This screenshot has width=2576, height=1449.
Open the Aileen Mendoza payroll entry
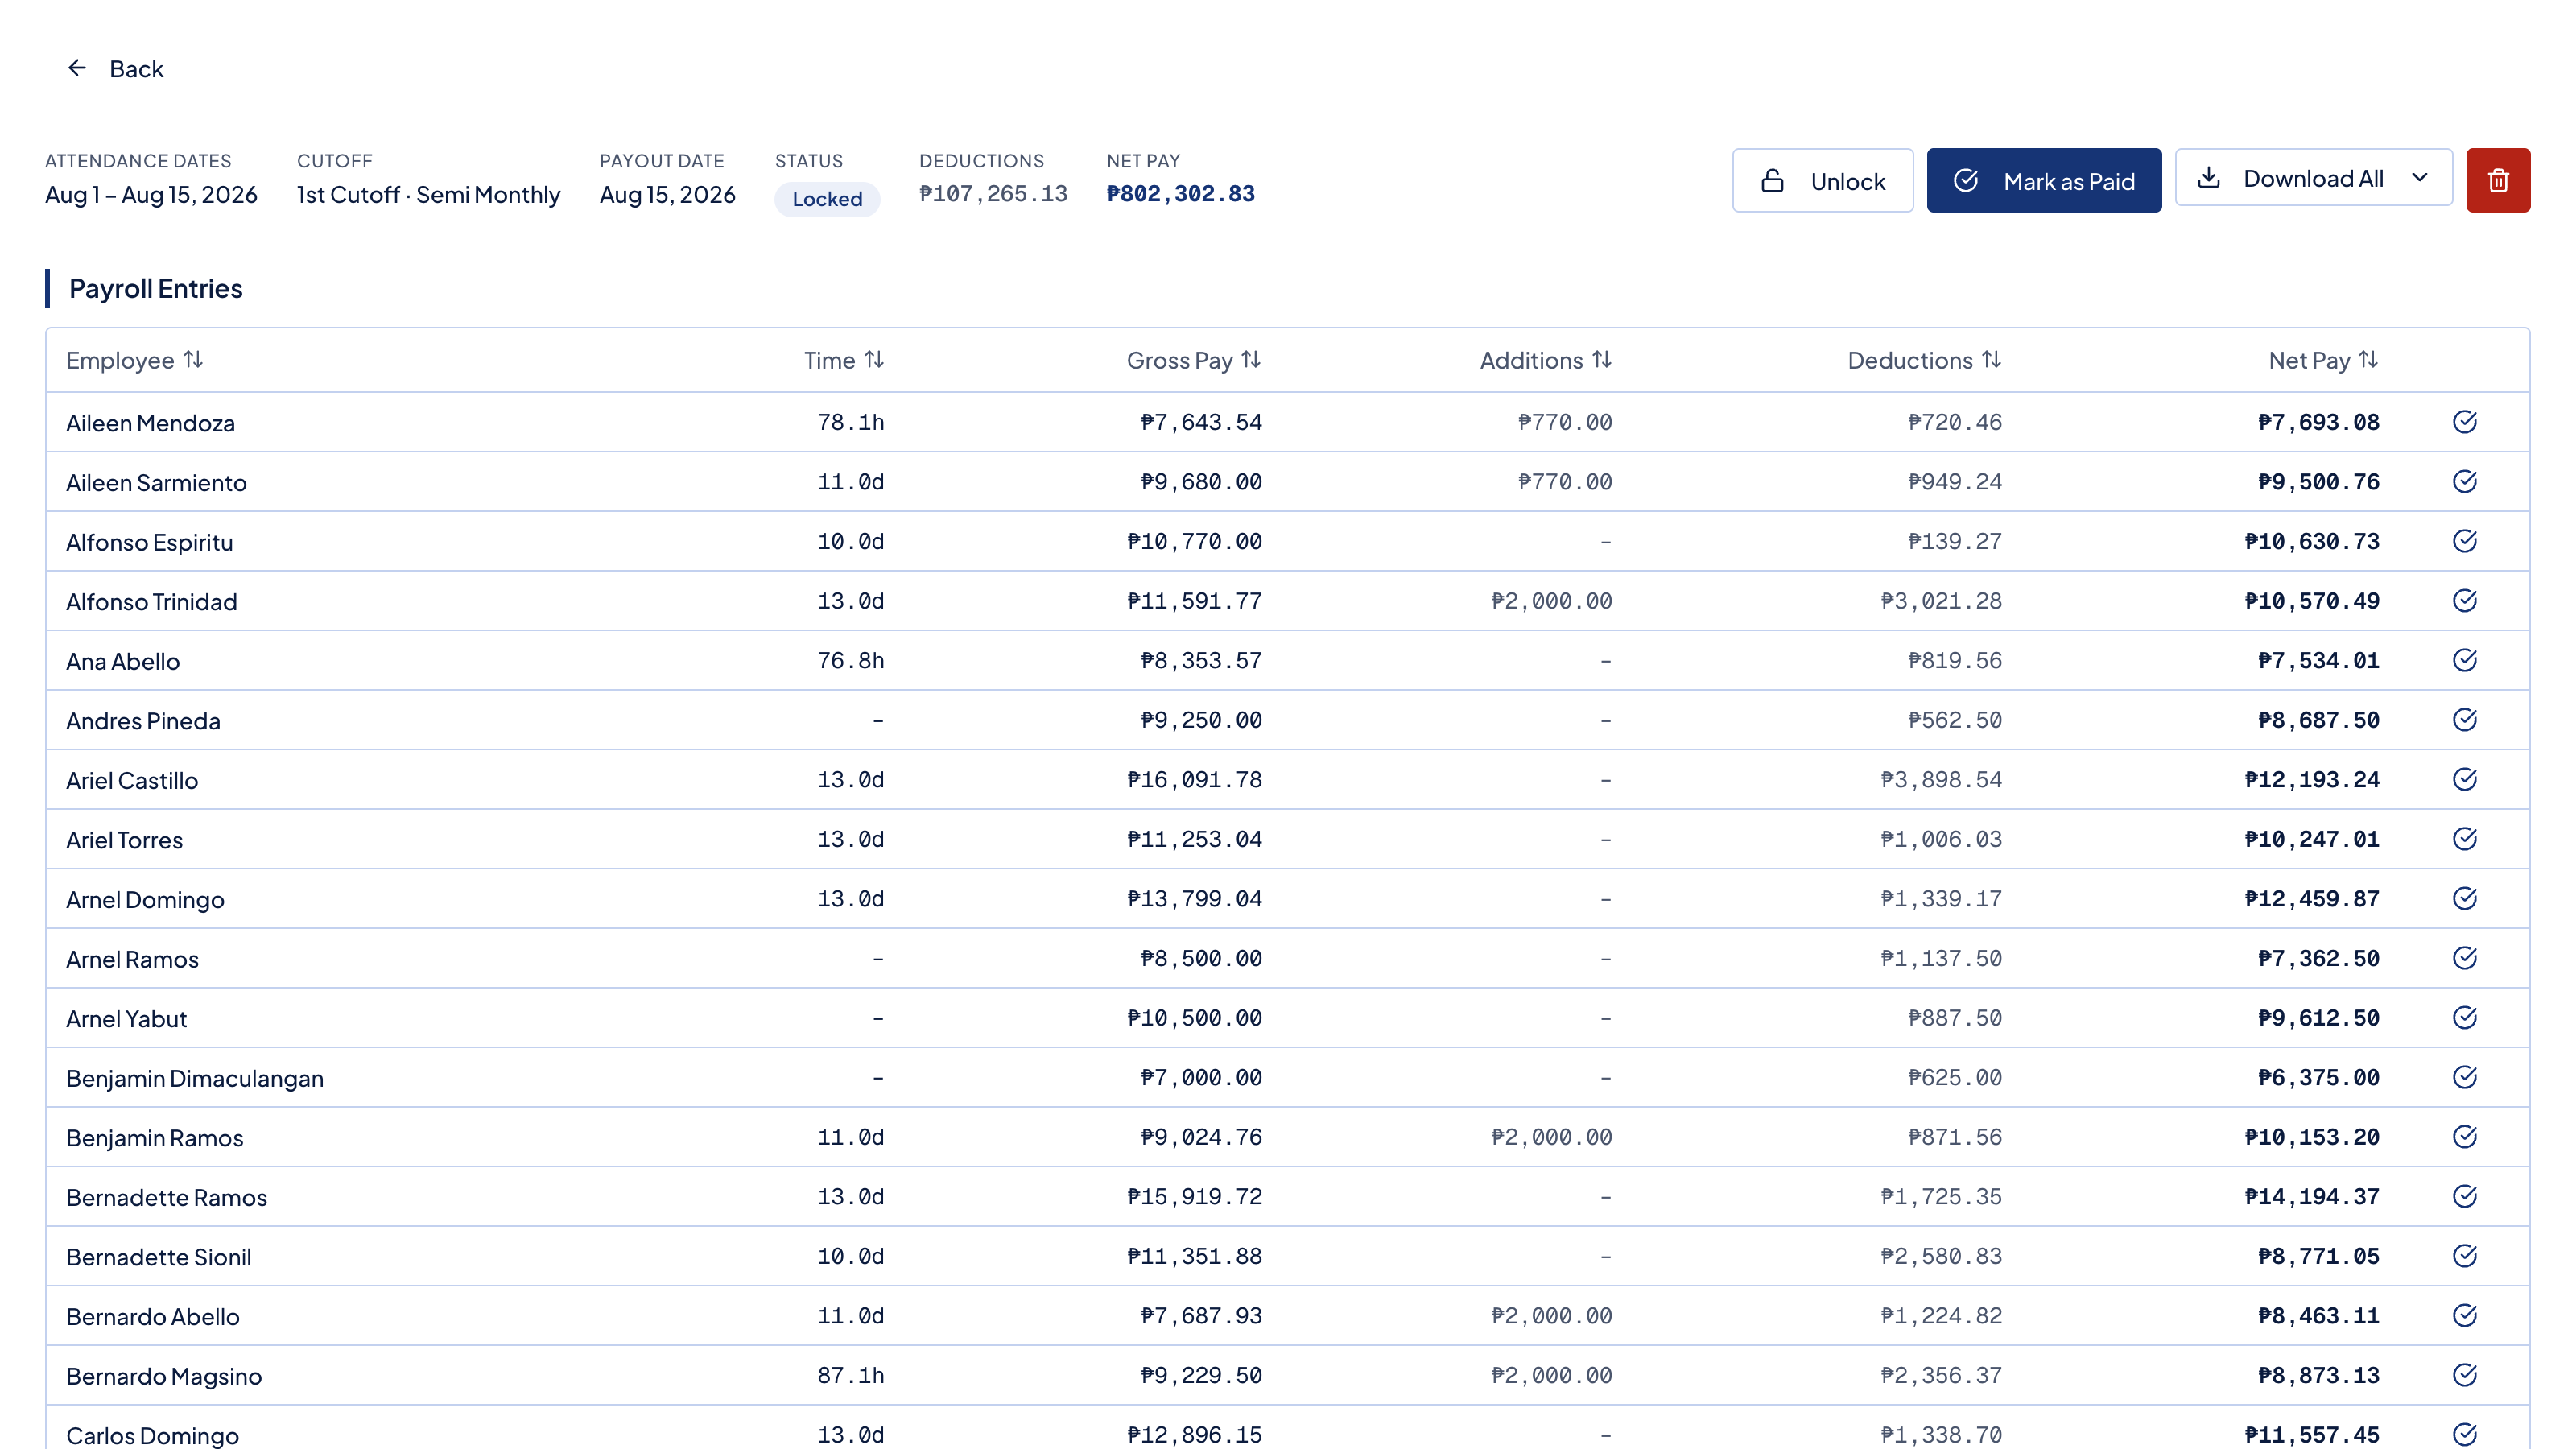[x=1287, y=422]
